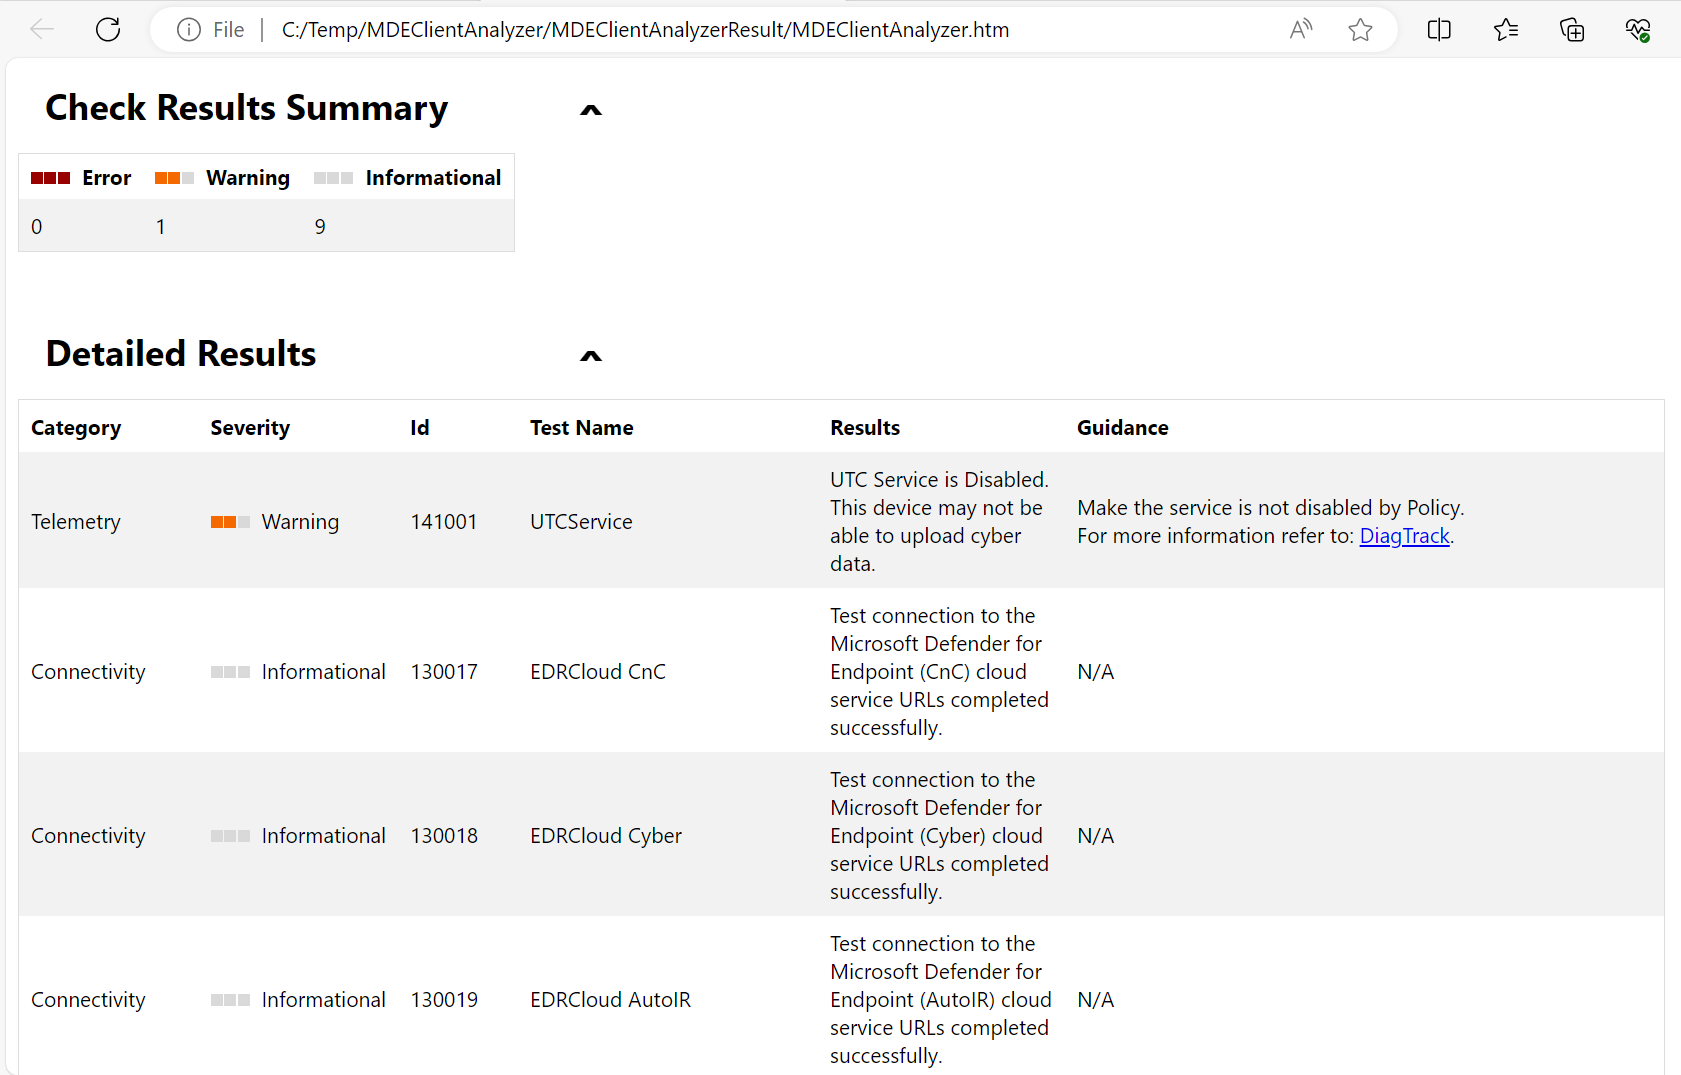Viewport: 1681px width, 1075px height.
Task: Activate Read aloud icon in address bar
Action: tap(1300, 30)
